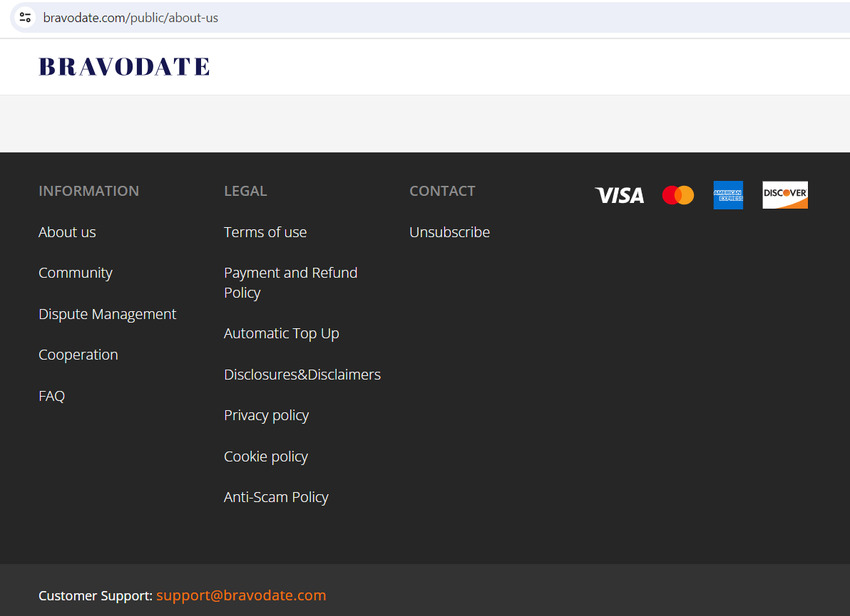Open the About us link

point(67,232)
